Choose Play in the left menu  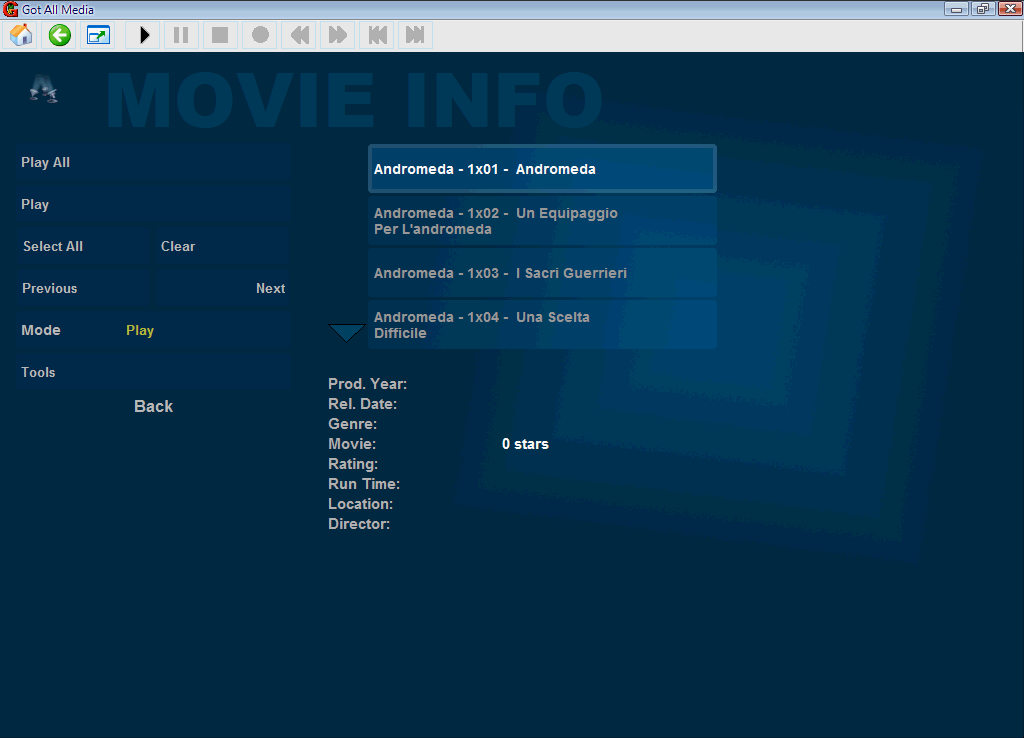[x=153, y=204]
